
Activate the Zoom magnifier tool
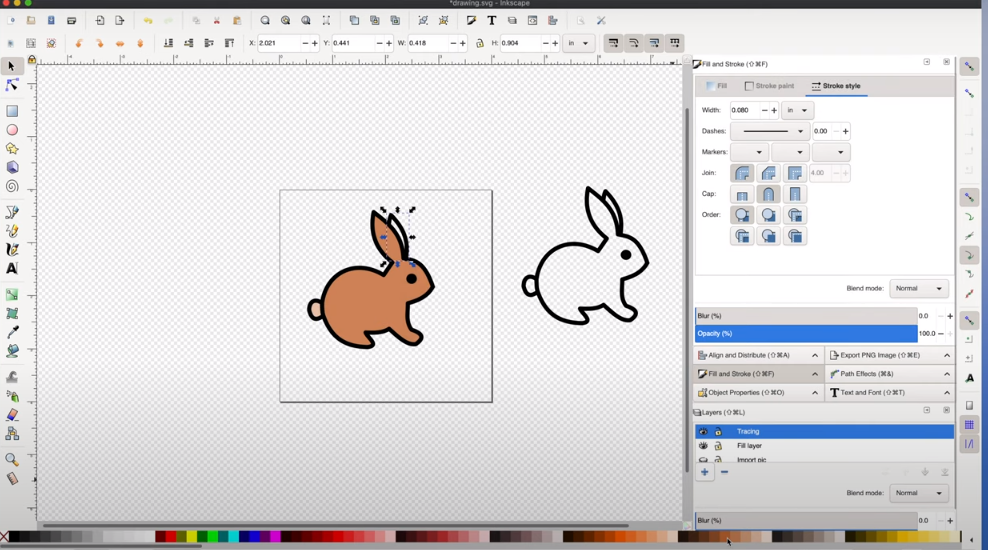point(11,460)
